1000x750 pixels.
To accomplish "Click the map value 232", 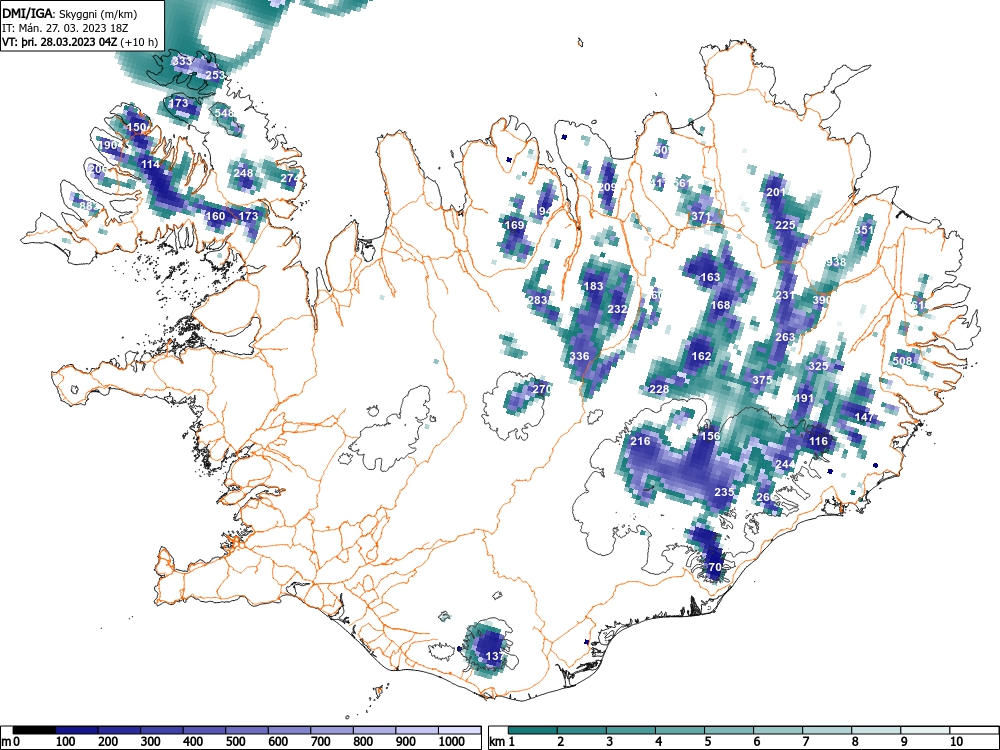I will pos(617,309).
